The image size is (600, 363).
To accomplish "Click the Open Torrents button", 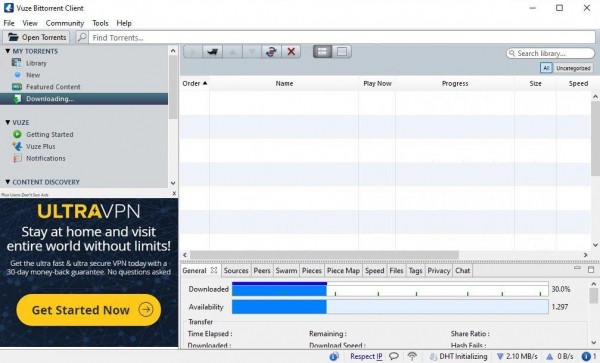I will 37,37.
